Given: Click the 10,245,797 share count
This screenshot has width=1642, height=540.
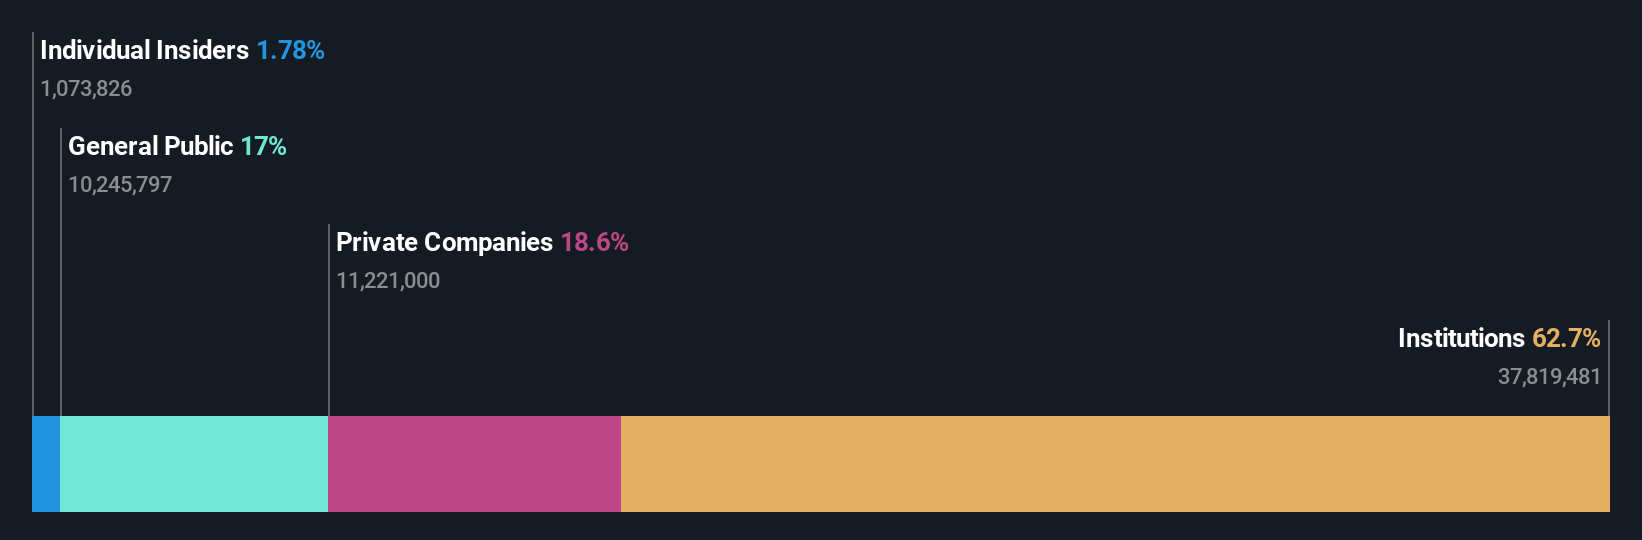Looking at the screenshot, I should 120,185.
